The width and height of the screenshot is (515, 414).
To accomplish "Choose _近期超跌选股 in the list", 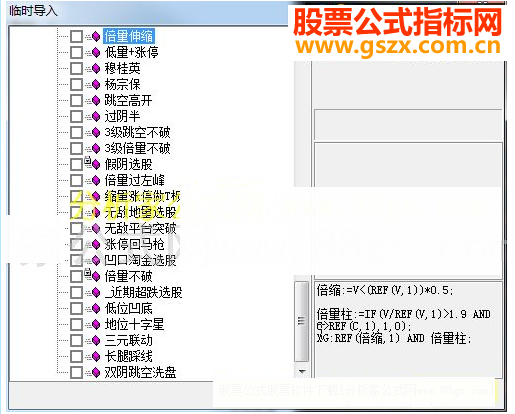I will click(x=143, y=292).
